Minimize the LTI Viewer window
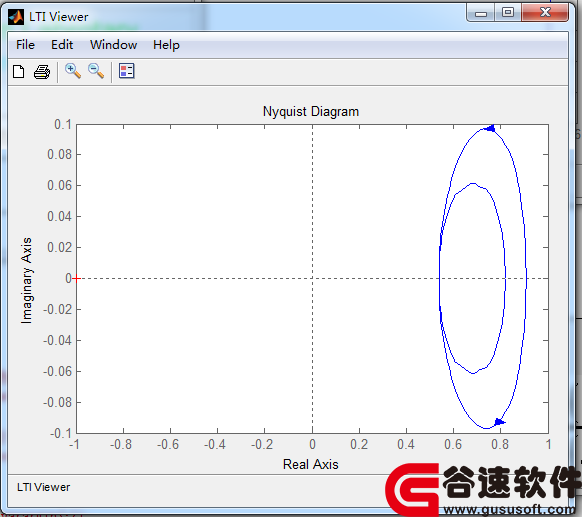 481,13
